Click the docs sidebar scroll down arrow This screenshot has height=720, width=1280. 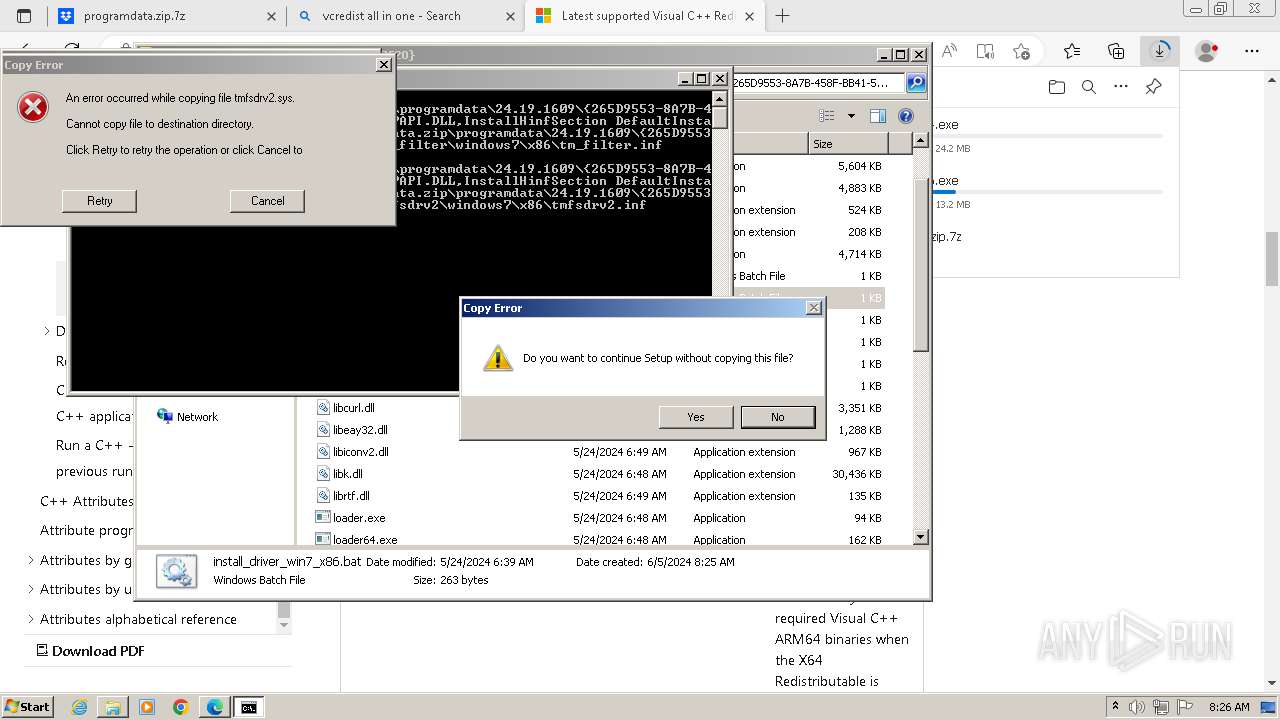click(x=284, y=625)
